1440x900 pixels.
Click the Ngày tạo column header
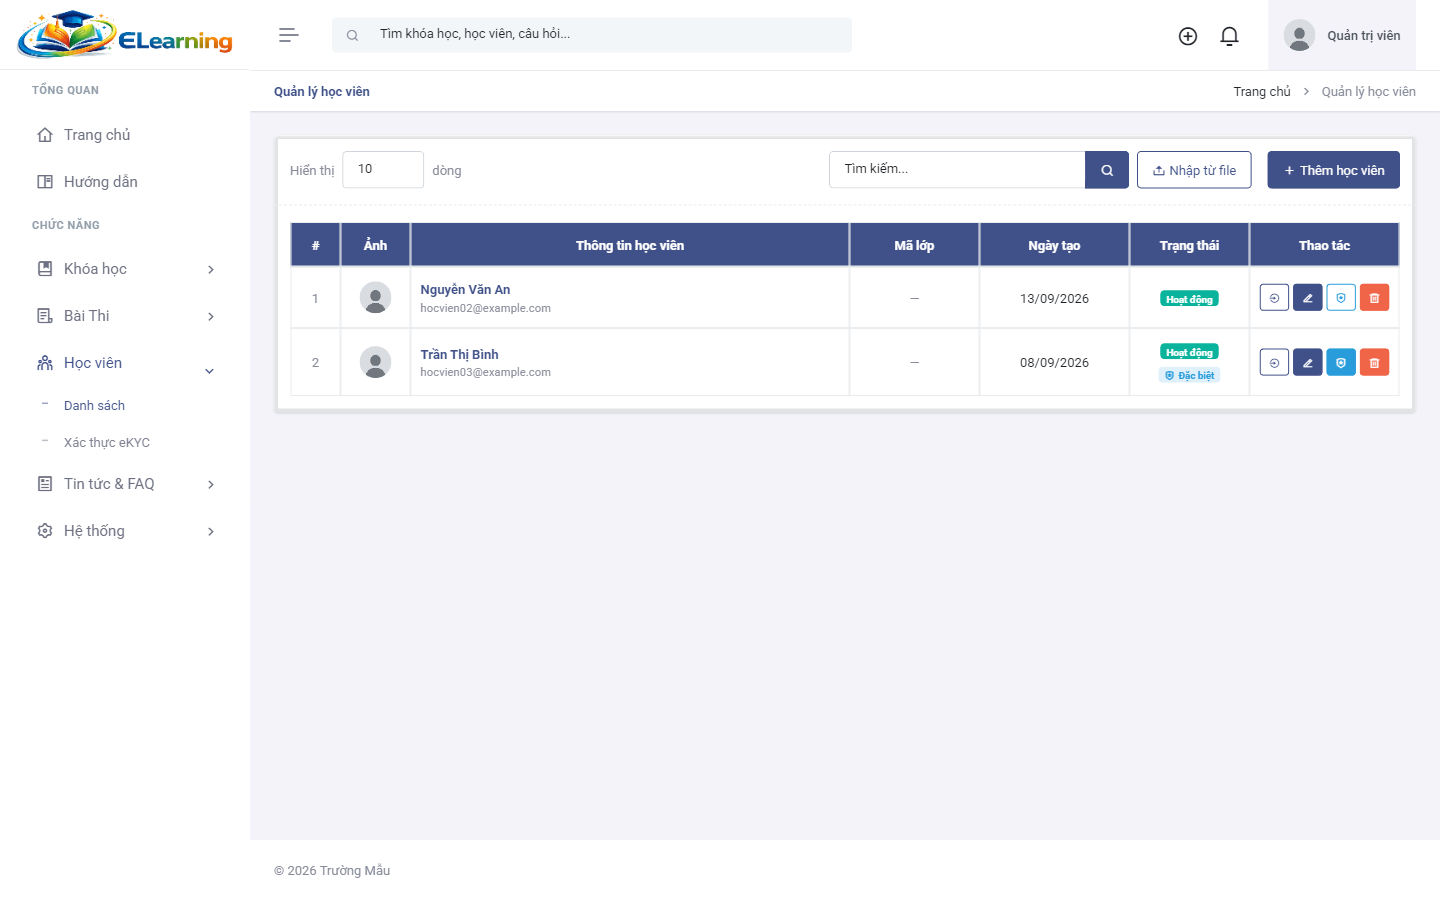pos(1054,245)
